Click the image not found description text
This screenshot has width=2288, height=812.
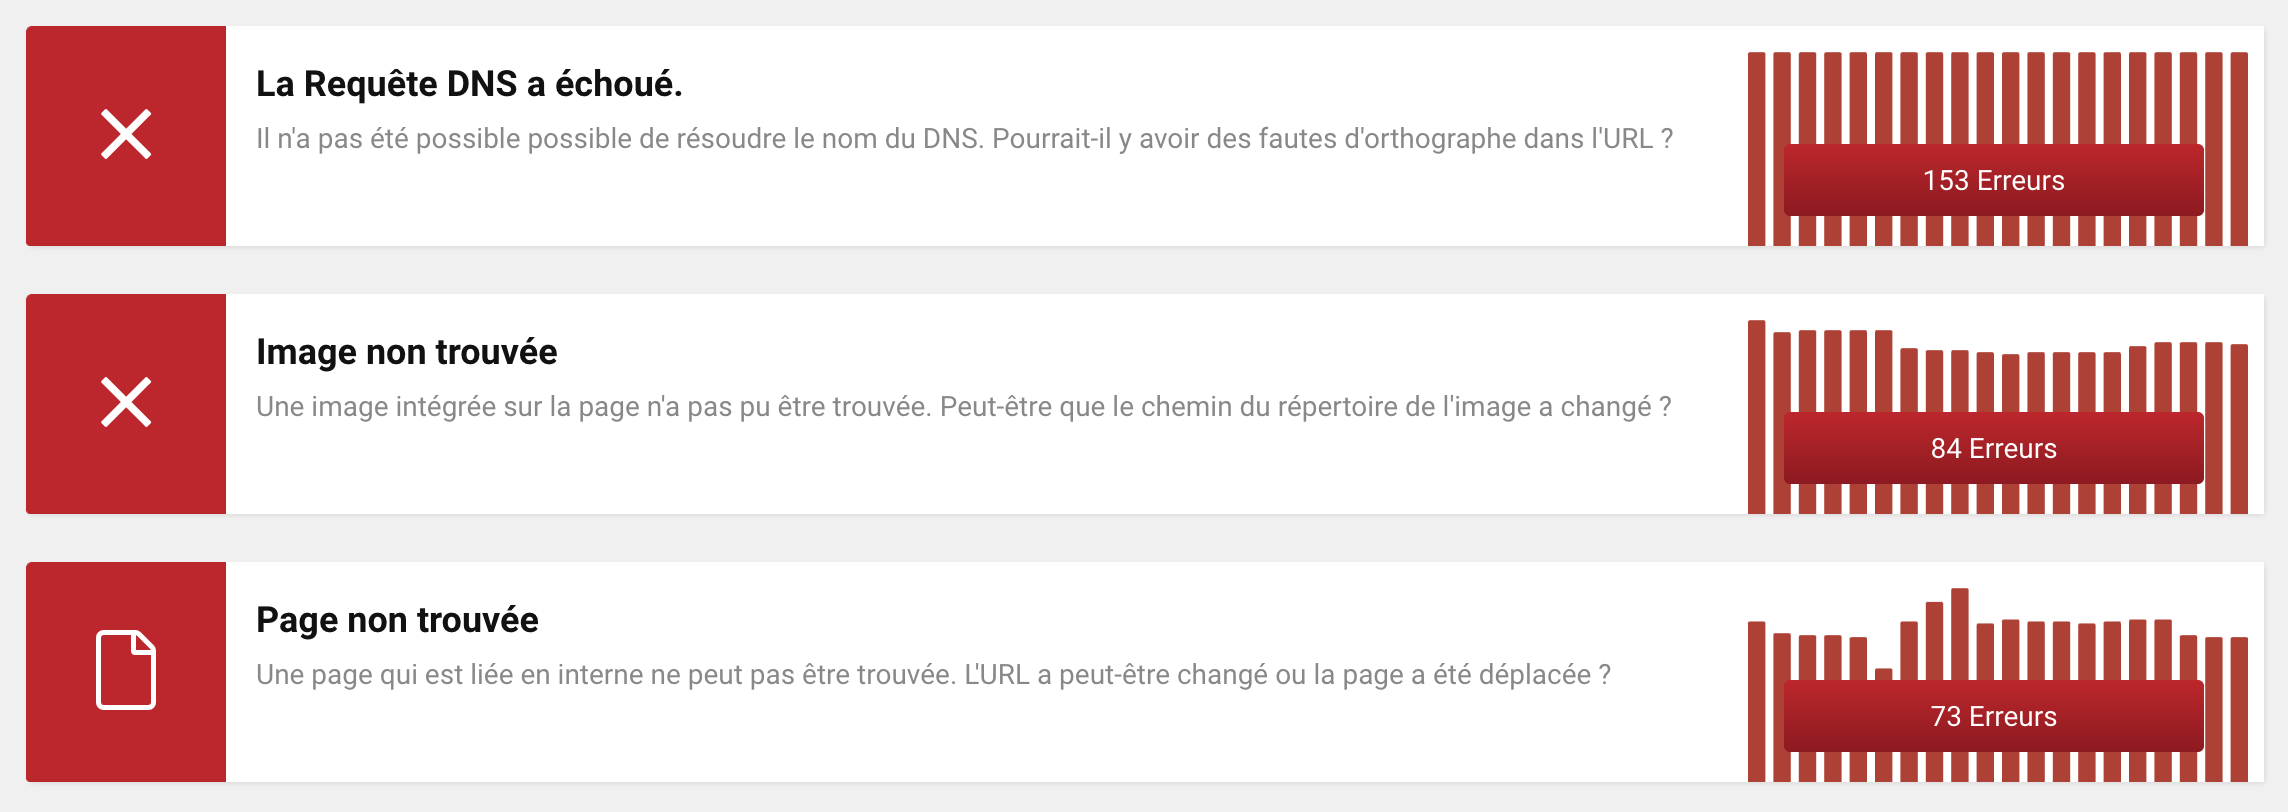coord(963,407)
